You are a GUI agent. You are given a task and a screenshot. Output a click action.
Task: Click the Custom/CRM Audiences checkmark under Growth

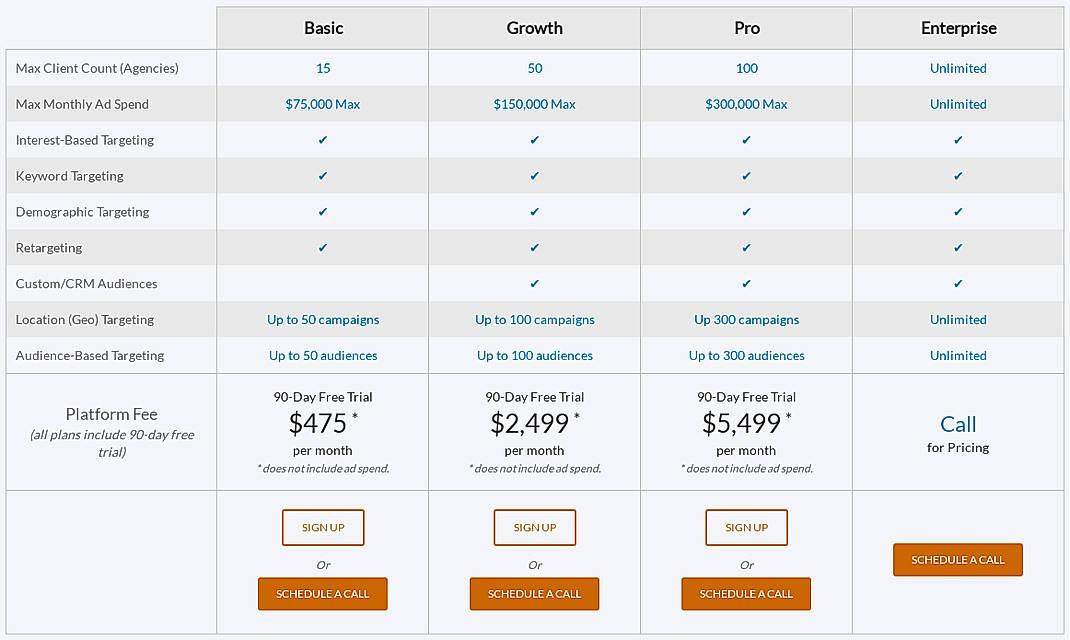pos(534,284)
